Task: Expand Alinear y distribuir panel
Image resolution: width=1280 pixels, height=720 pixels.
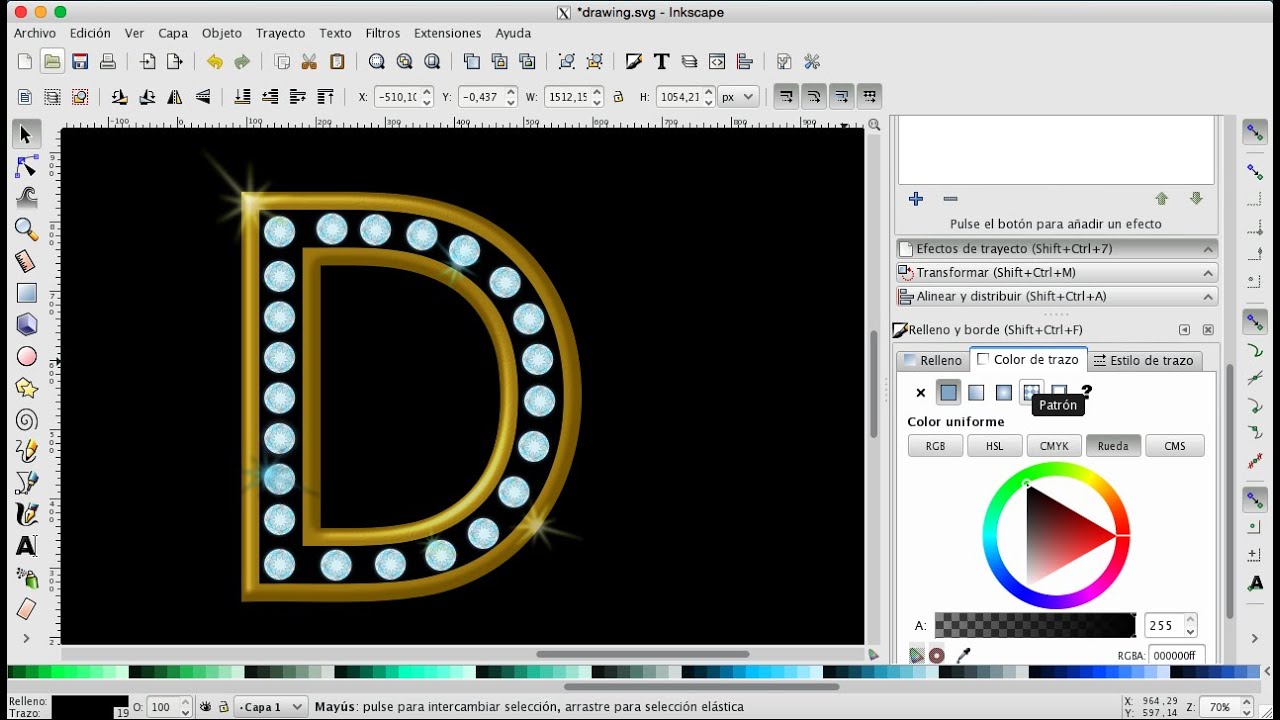Action: (1056, 297)
